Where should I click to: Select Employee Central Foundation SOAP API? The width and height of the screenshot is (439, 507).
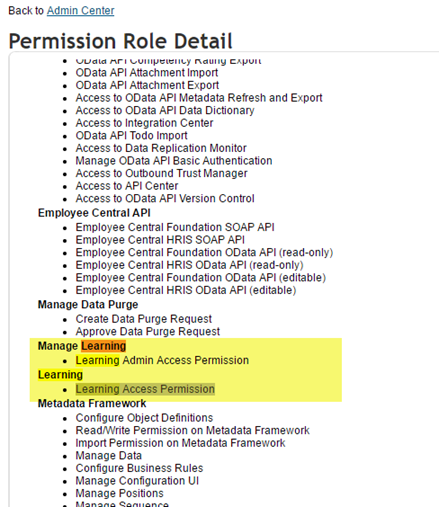(x=175, y=227)
